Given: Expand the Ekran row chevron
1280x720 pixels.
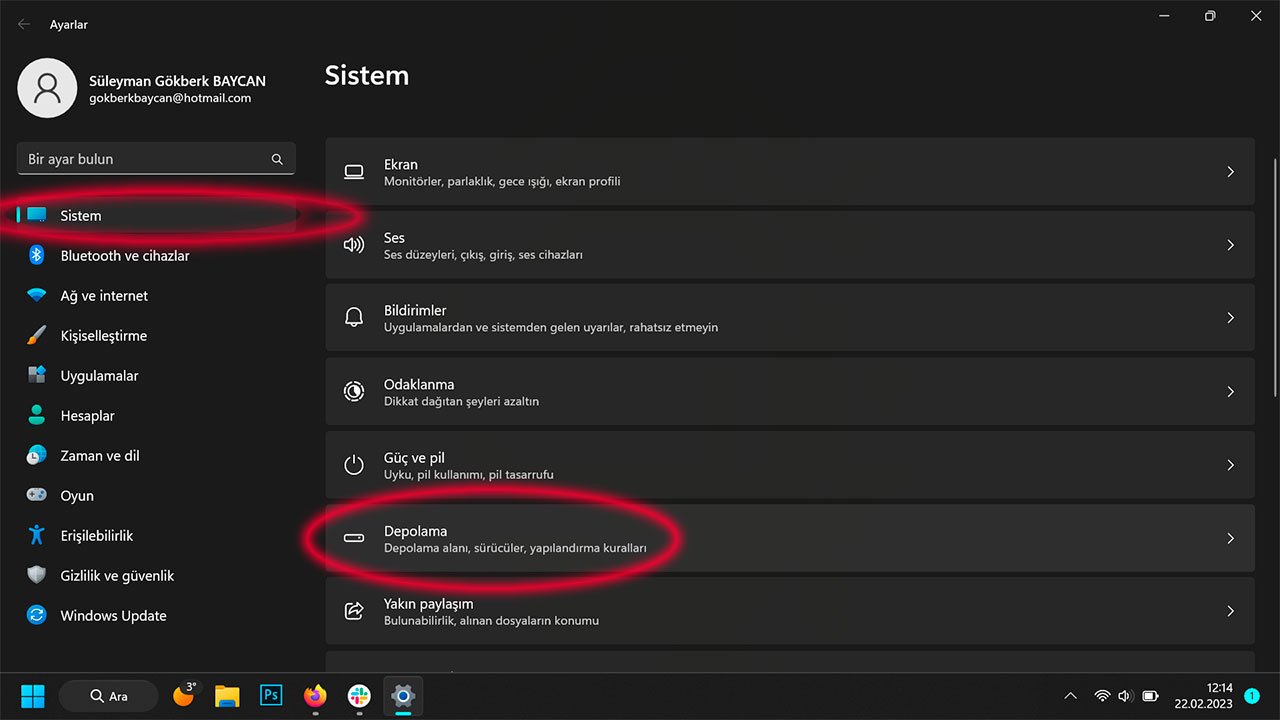Looking at the screenshot, I should [x=1231, y=172].
